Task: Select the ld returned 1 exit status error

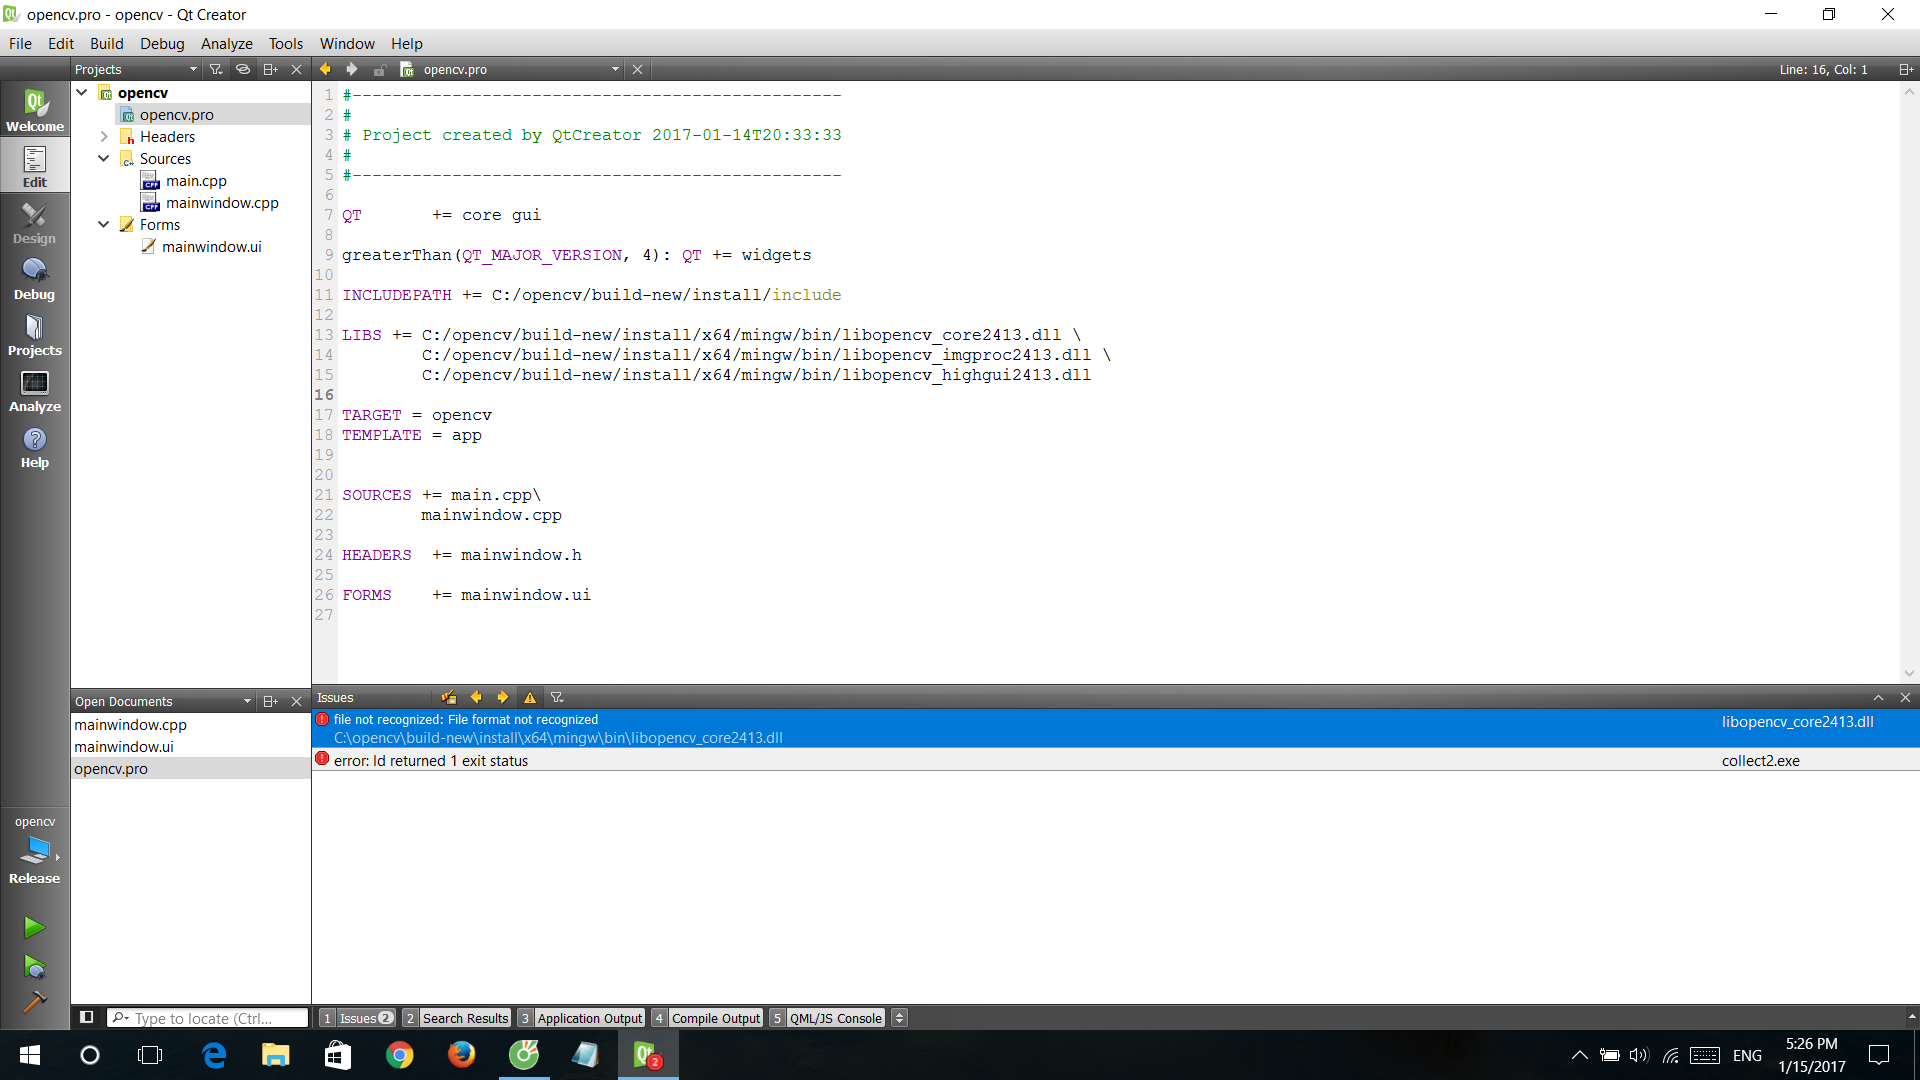Action: [x=1115, y=760]
